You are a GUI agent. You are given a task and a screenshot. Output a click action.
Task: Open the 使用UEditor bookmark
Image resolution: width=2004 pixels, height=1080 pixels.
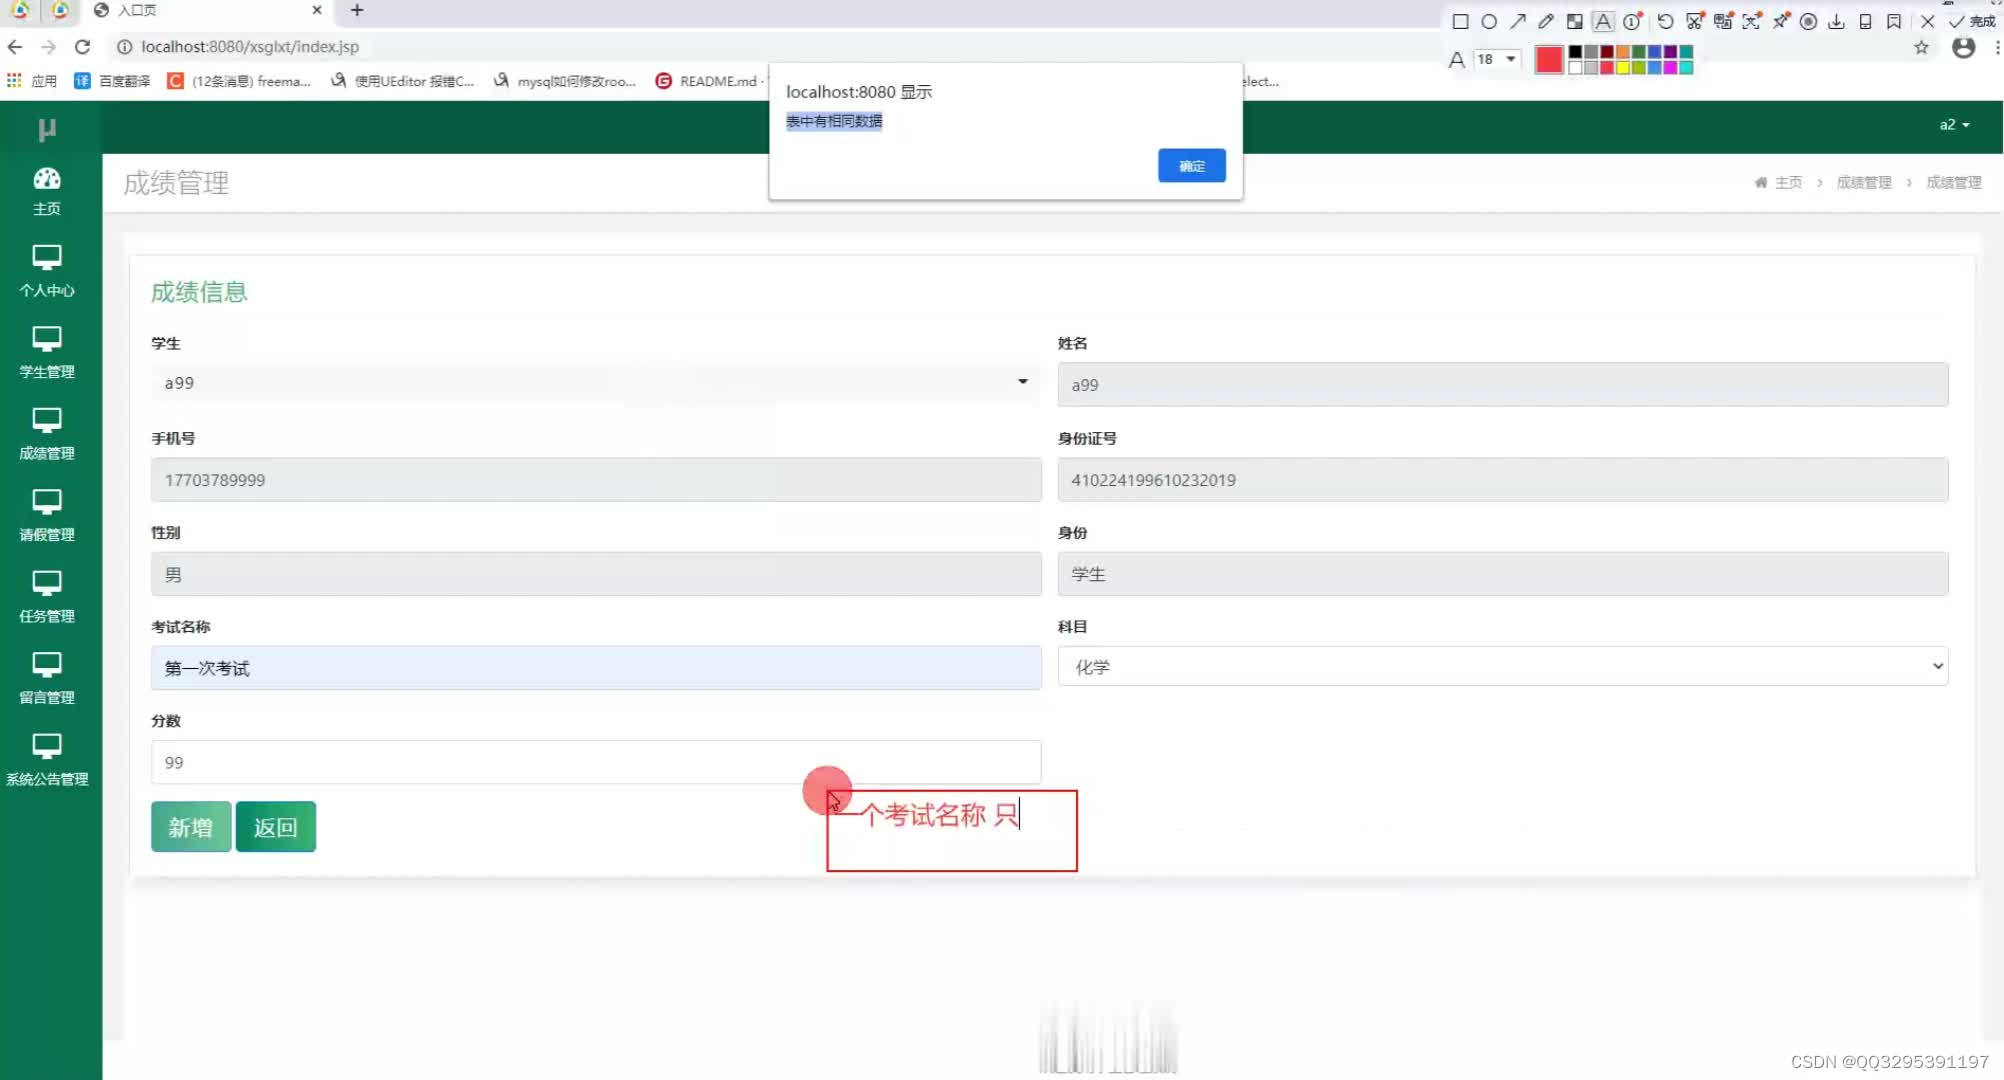coord(402,81)
